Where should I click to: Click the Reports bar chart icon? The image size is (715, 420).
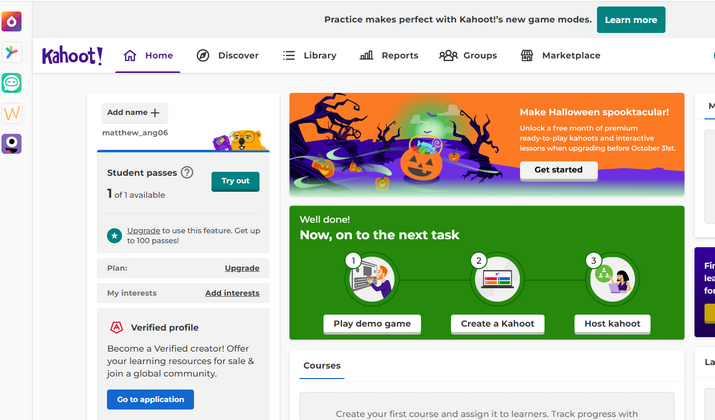coord(366,56)
